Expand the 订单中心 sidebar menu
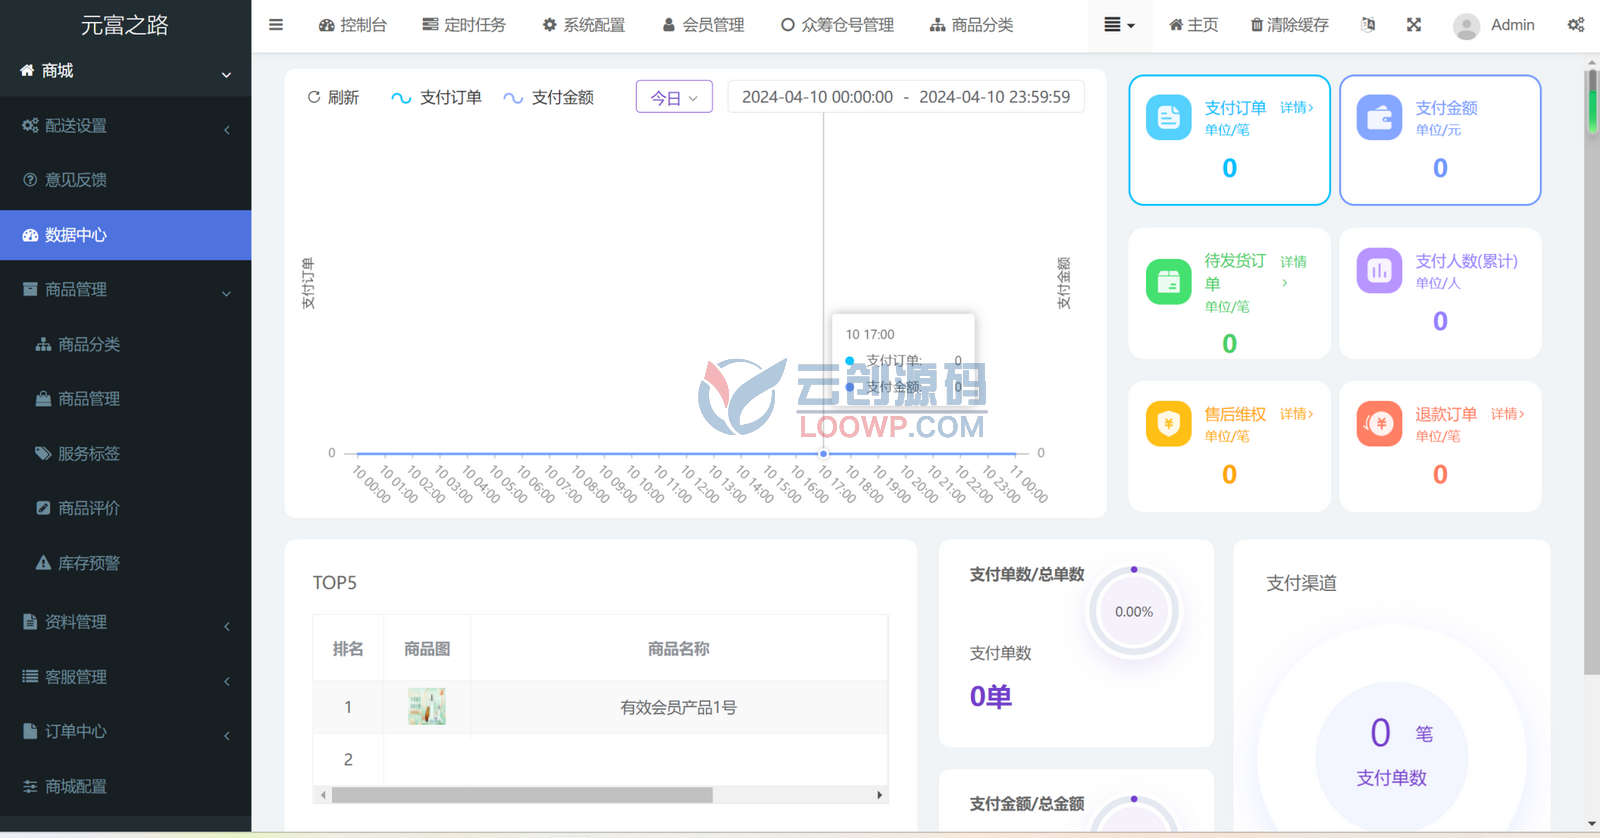 [x=125, y=731]
